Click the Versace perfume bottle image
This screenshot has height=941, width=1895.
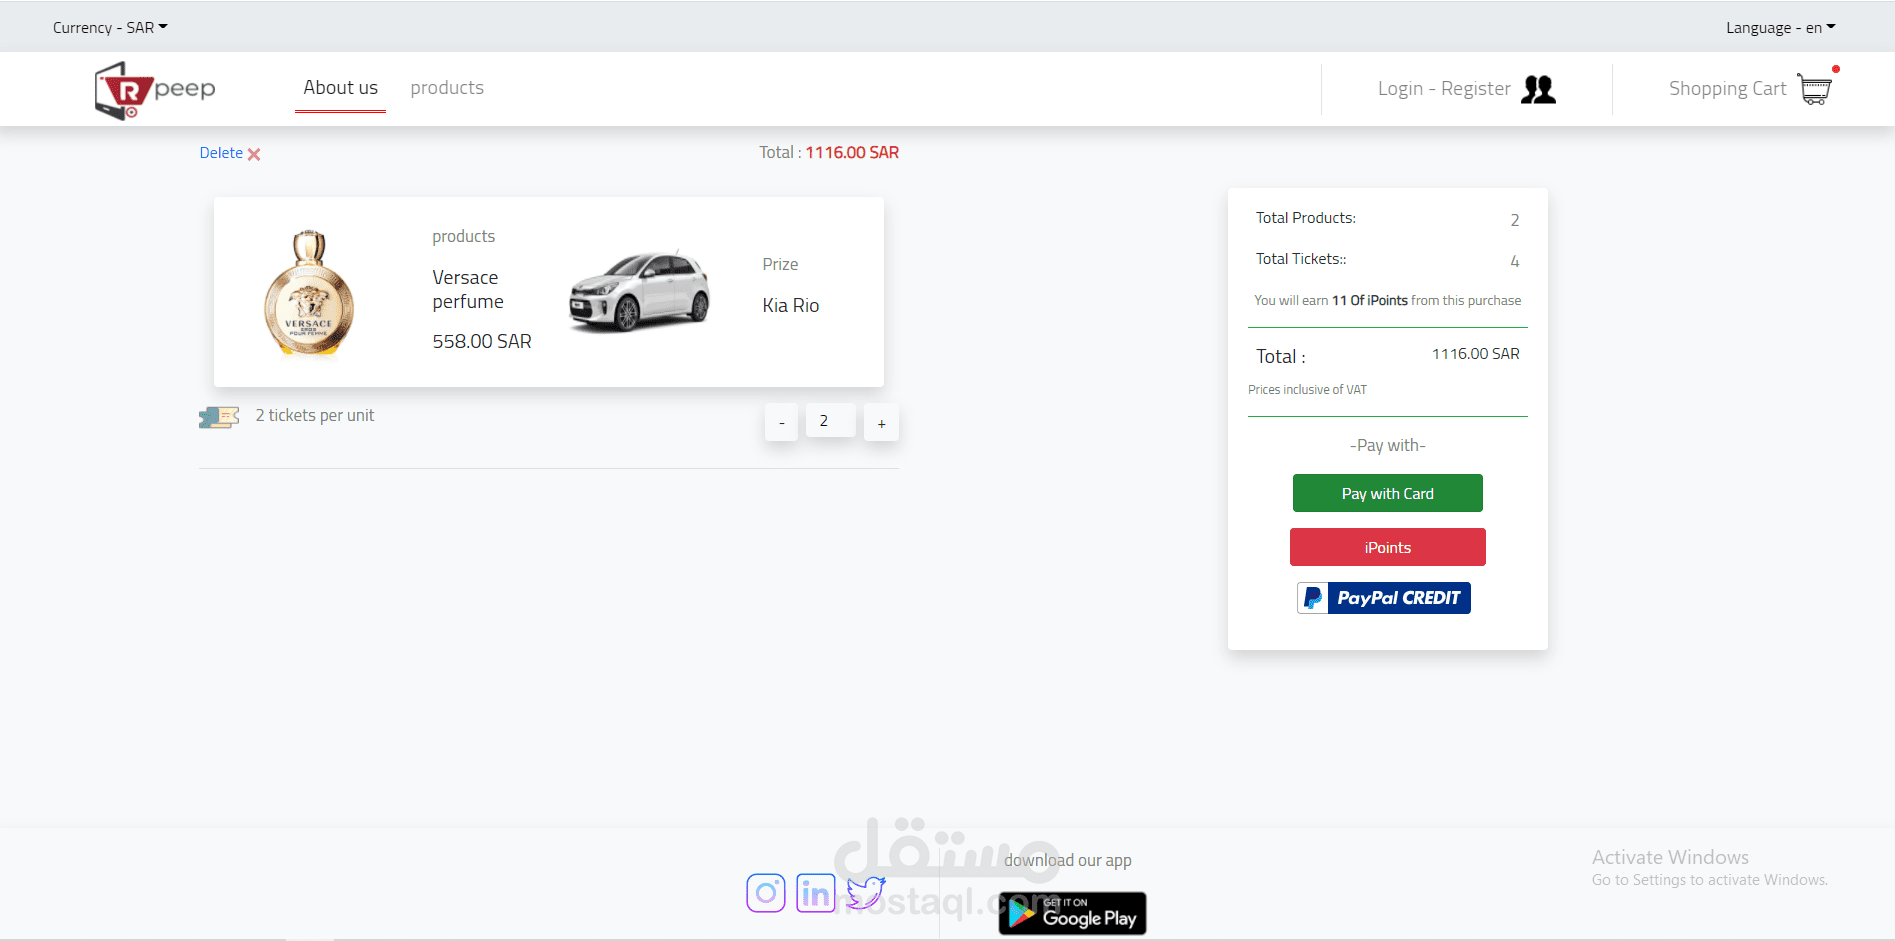(309, 292)
